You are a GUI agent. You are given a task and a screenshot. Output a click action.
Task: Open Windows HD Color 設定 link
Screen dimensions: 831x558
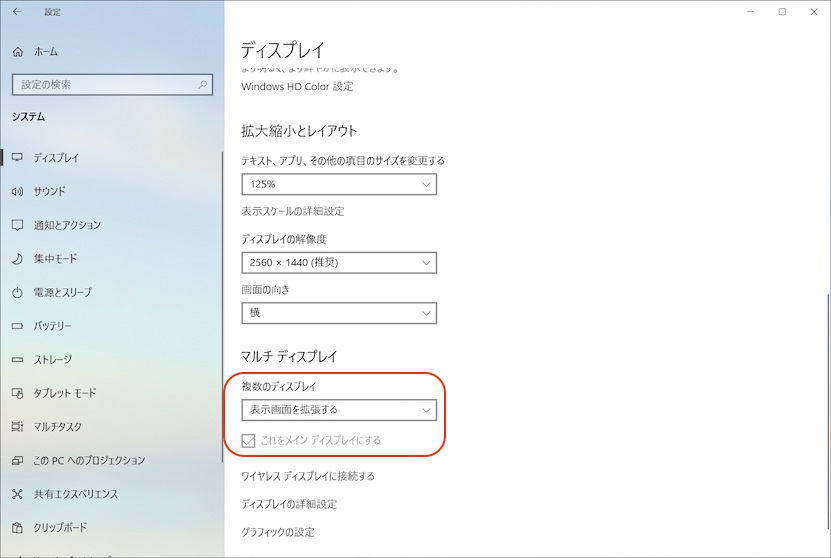[297, 86]
